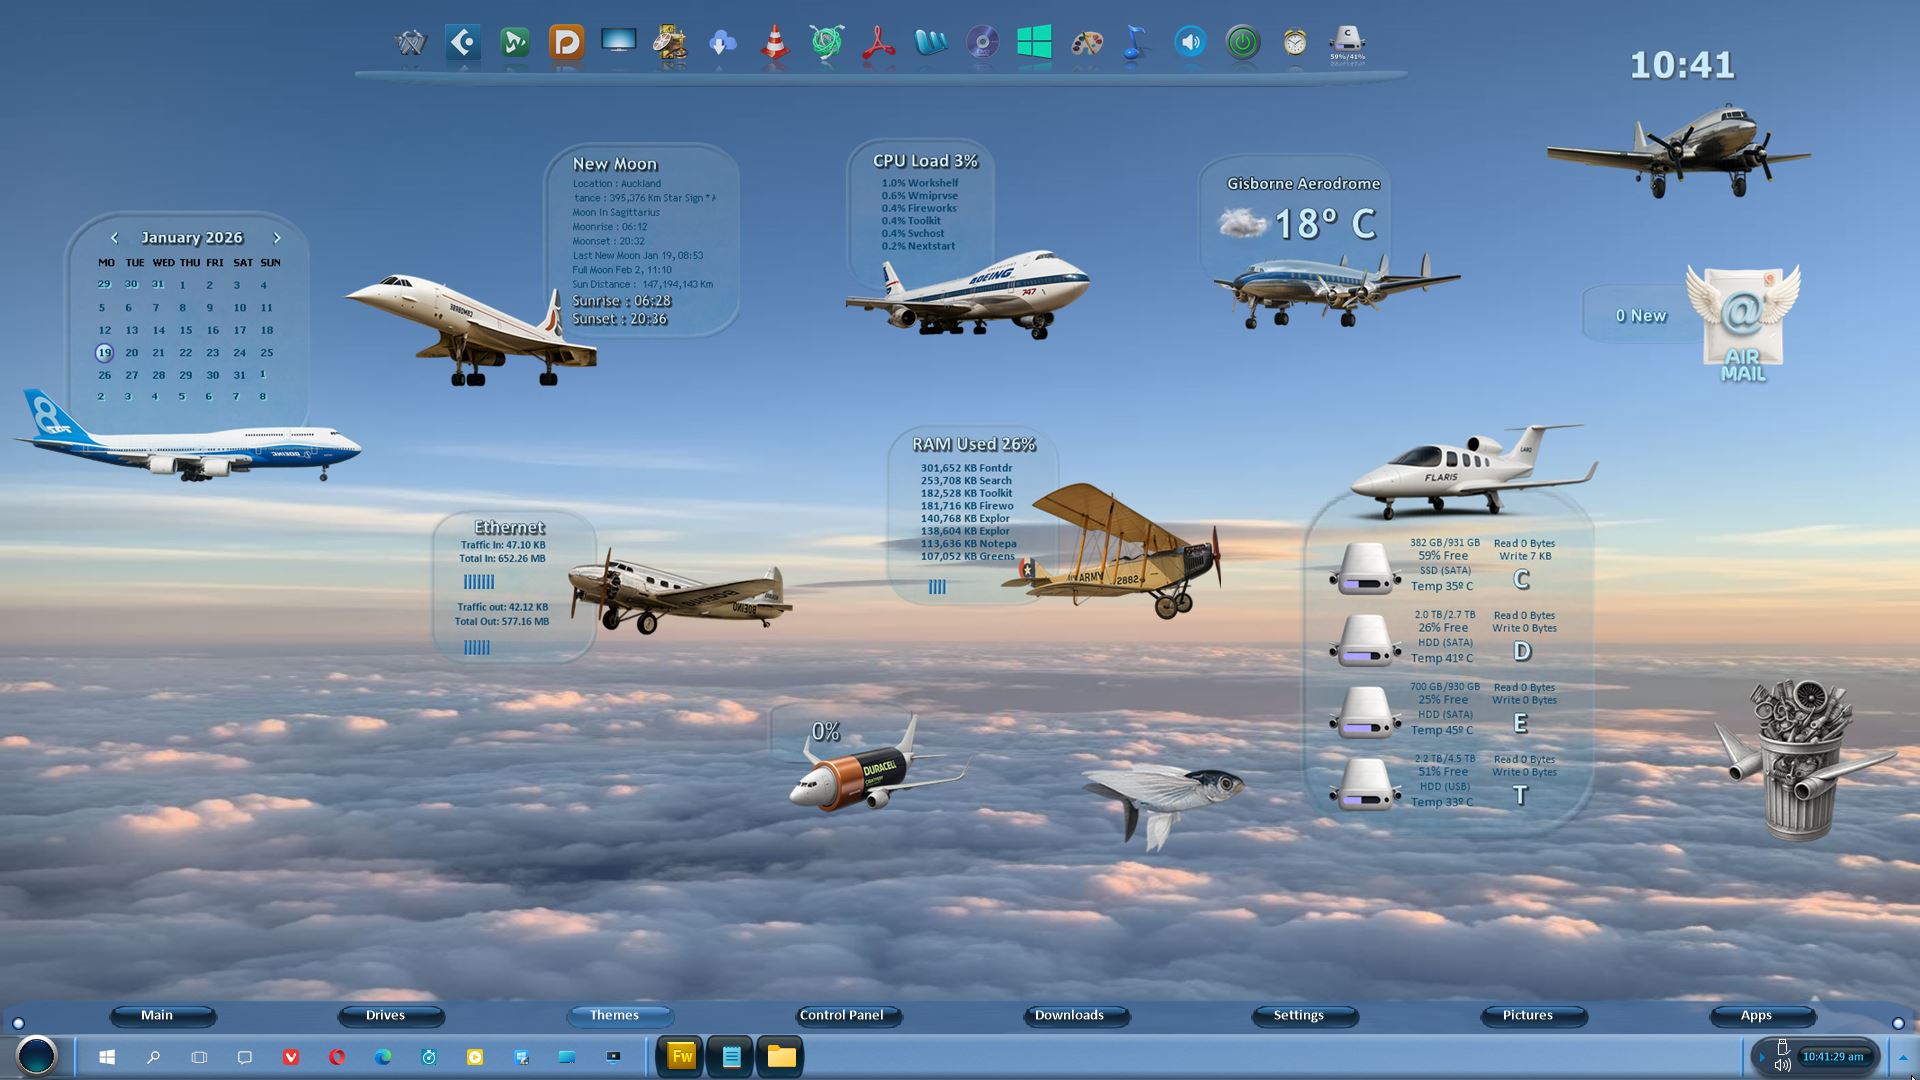The image size is (1920, 1080).
Task: Open the cloud download dock icon
Action: 722,43
